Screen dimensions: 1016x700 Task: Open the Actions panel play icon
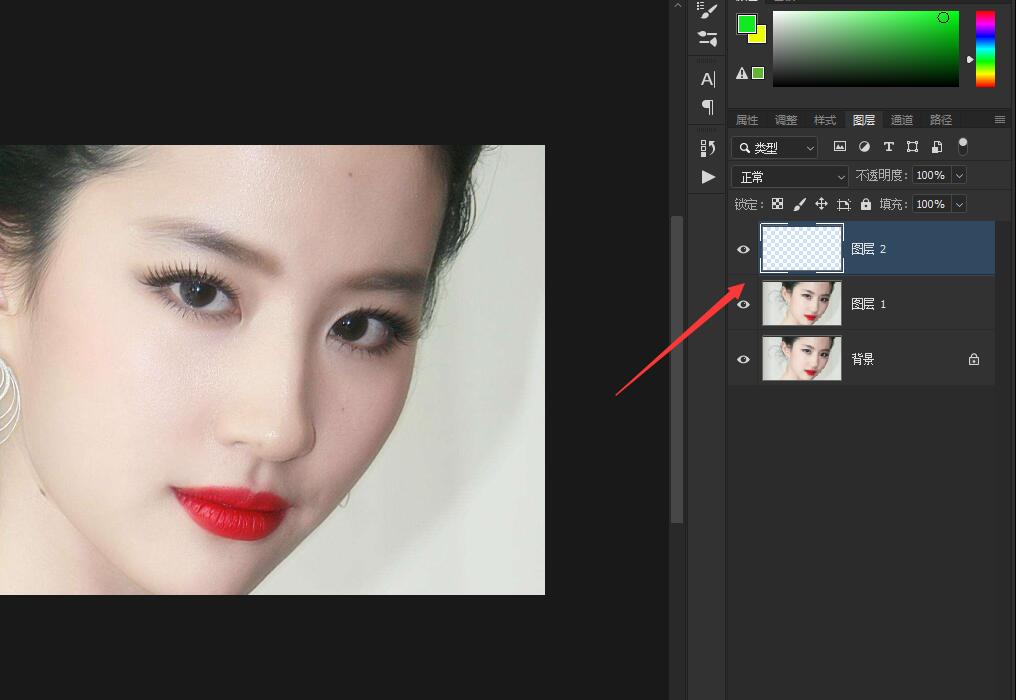pos(707,177)
